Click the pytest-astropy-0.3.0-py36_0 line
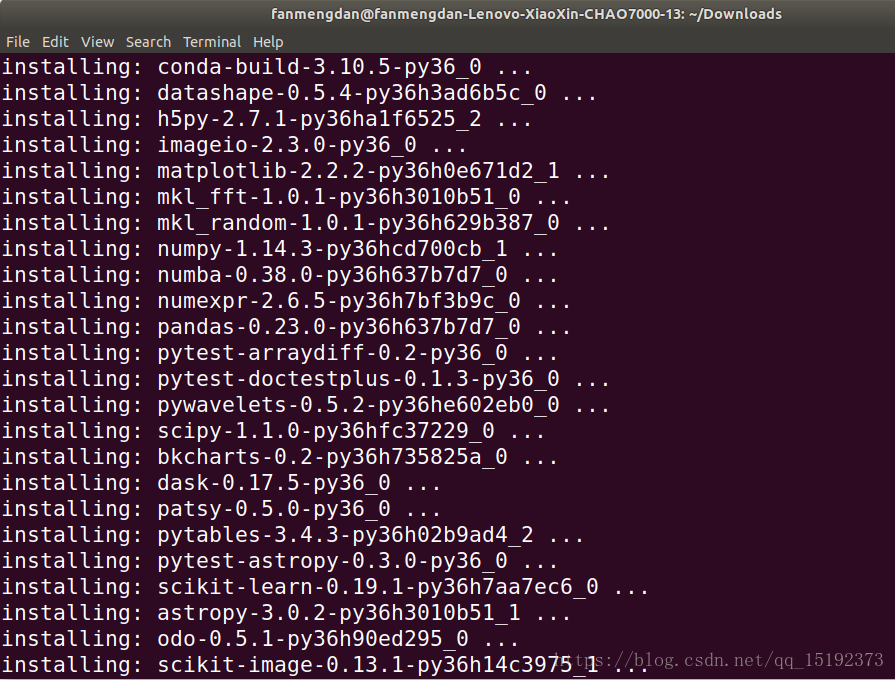This screenshot has width=895, height=680. tap(280, 561)
